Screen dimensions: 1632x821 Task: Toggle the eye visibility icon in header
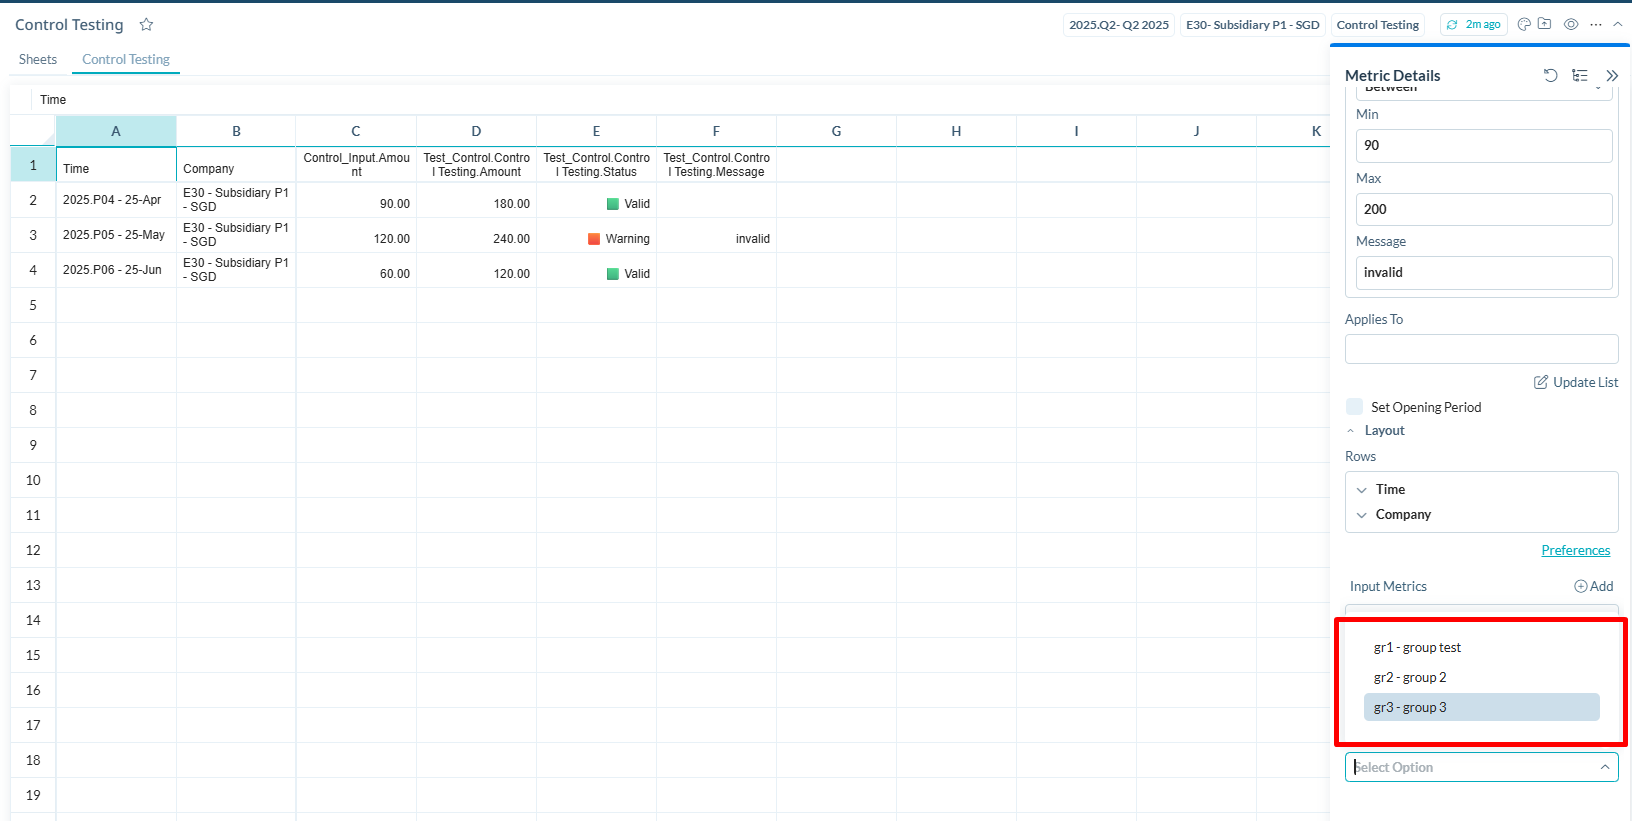(1571, 25)
